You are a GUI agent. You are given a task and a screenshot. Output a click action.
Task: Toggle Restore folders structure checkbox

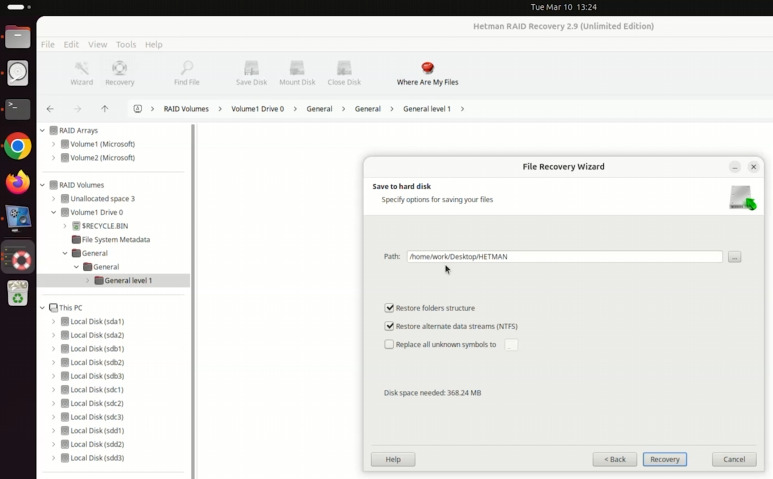click(389, 308)
